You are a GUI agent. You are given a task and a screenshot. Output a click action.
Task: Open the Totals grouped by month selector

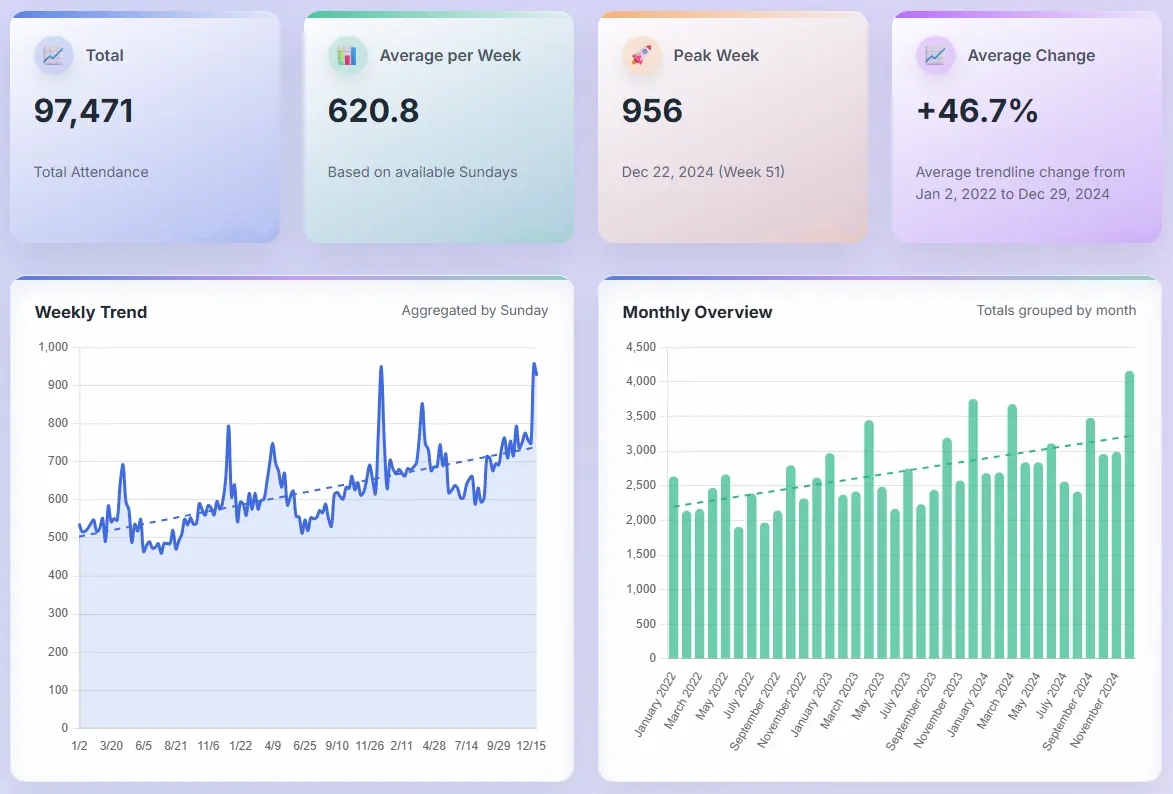point(1056,310)
